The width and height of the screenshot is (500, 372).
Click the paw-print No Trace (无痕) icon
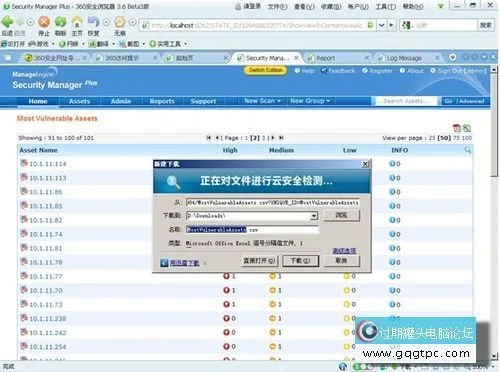tap(120, 22)
